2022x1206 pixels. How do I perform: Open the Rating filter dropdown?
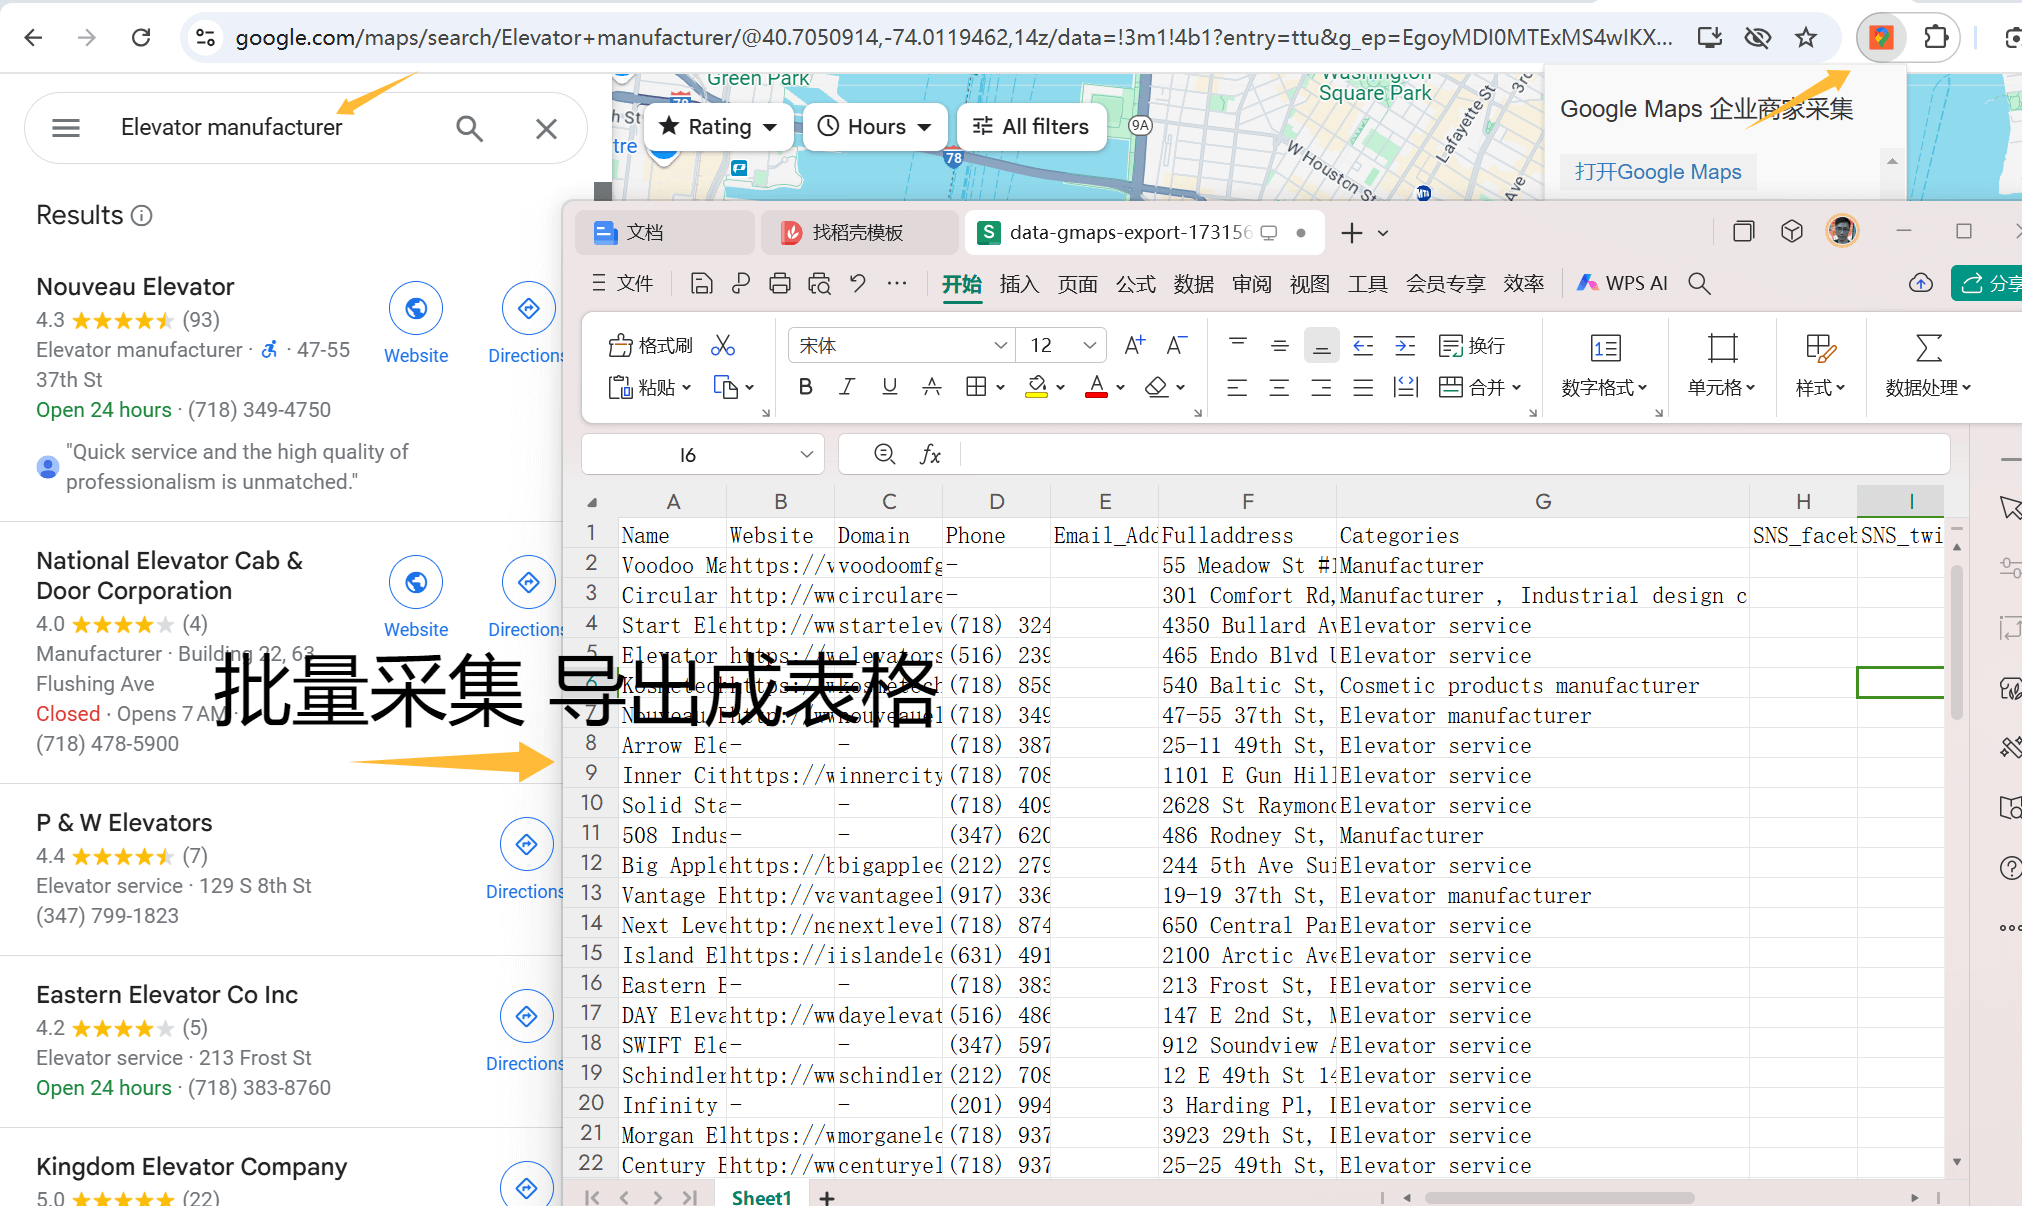(x=718, y=127)
